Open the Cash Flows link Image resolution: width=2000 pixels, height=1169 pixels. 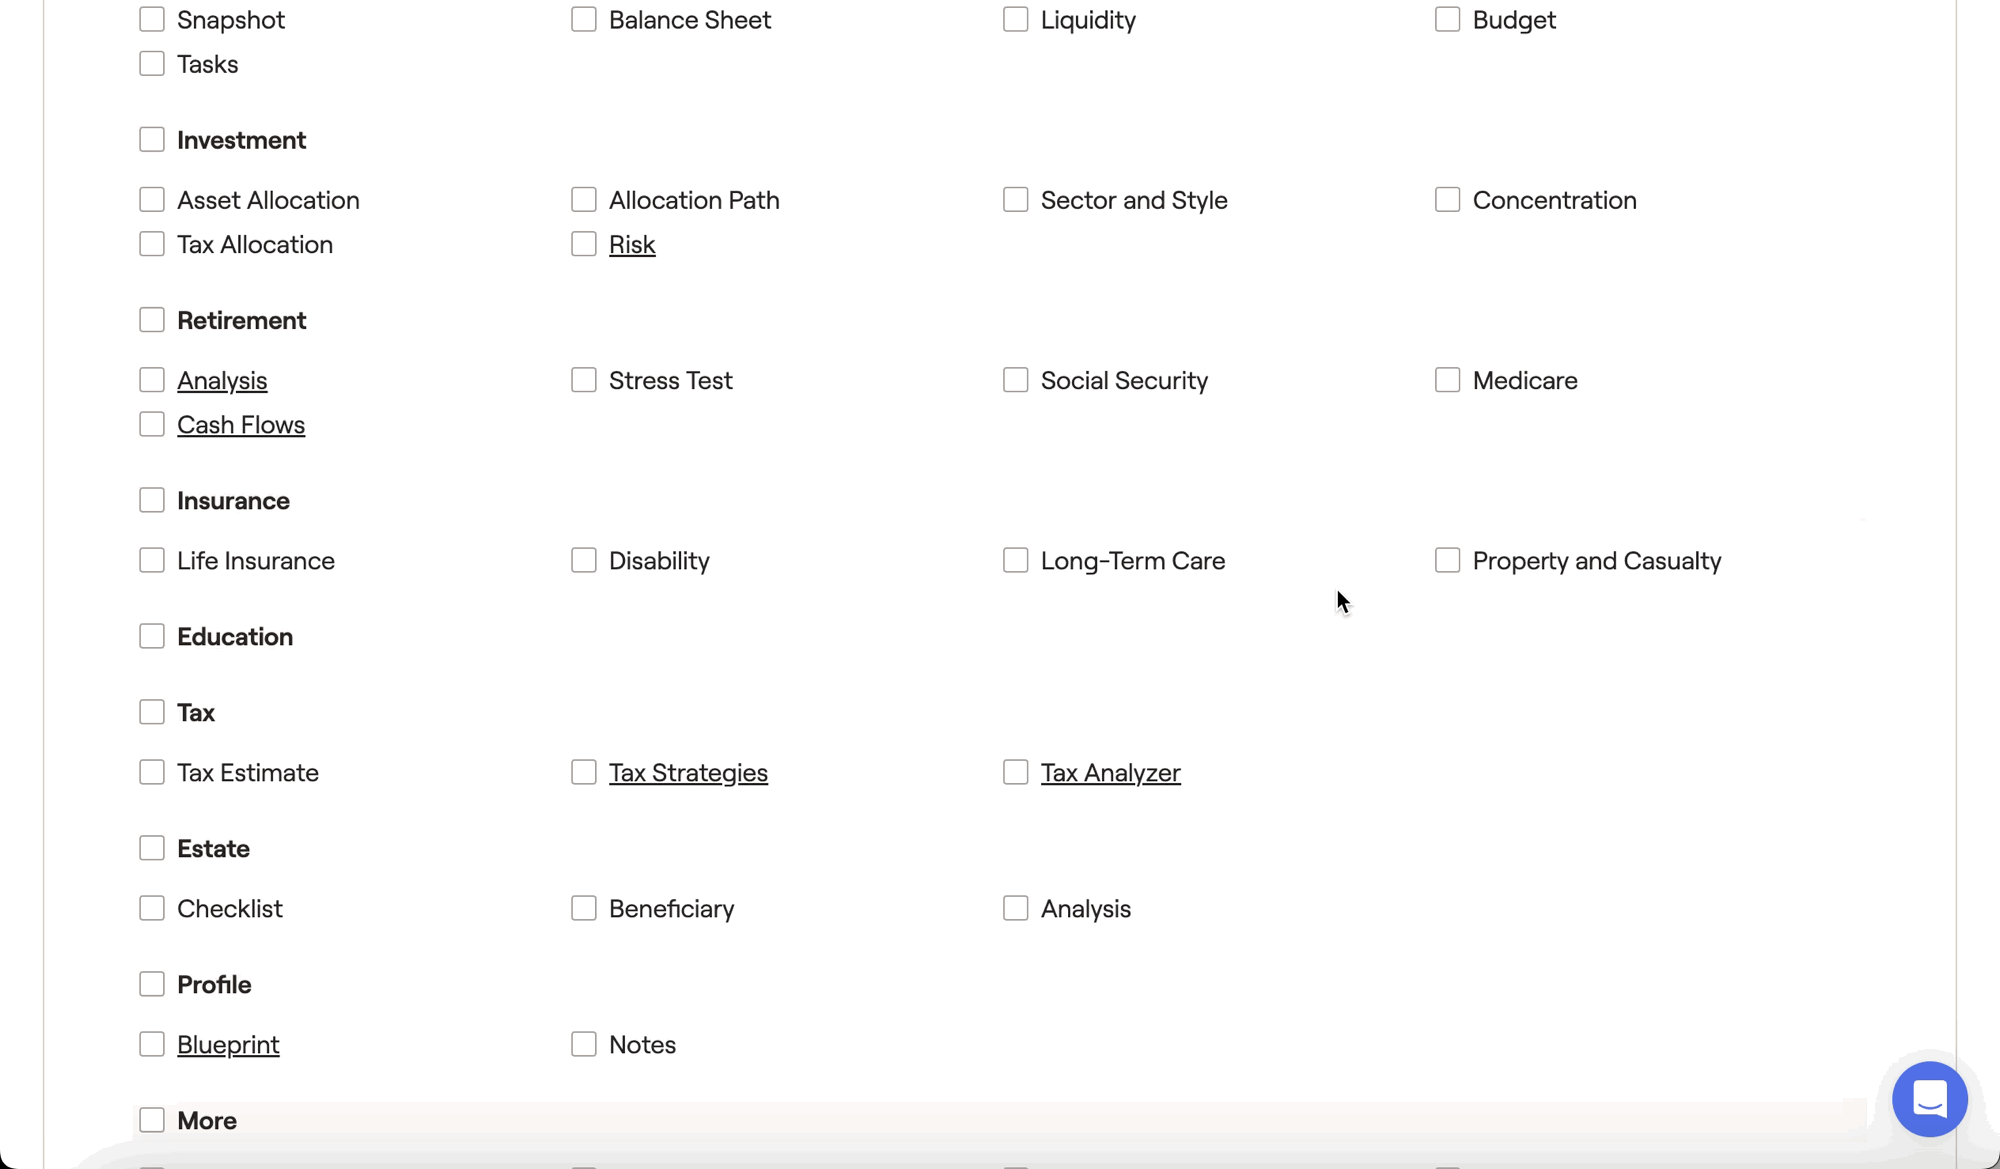[241, 424]
